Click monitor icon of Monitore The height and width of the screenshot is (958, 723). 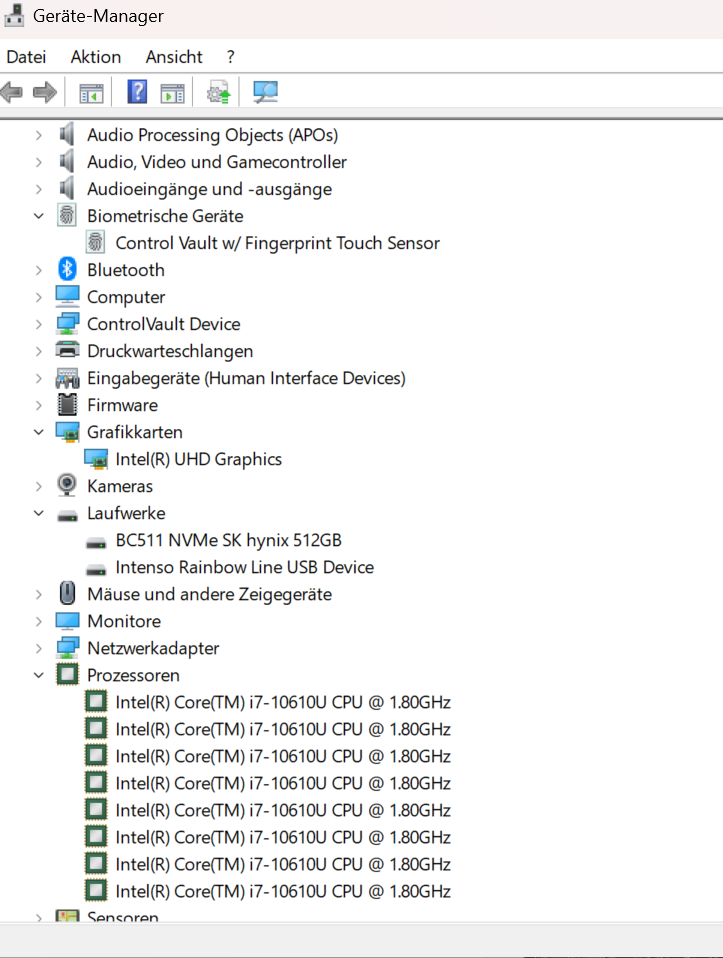point(67,621)
